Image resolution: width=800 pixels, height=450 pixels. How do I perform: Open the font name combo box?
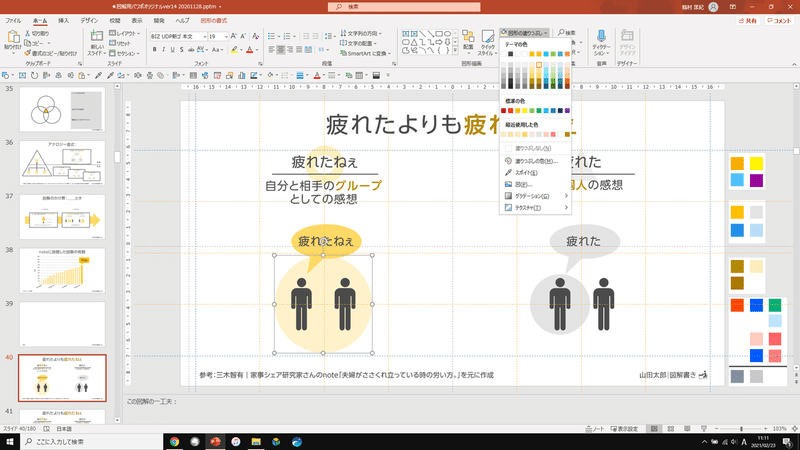point(179,37)
